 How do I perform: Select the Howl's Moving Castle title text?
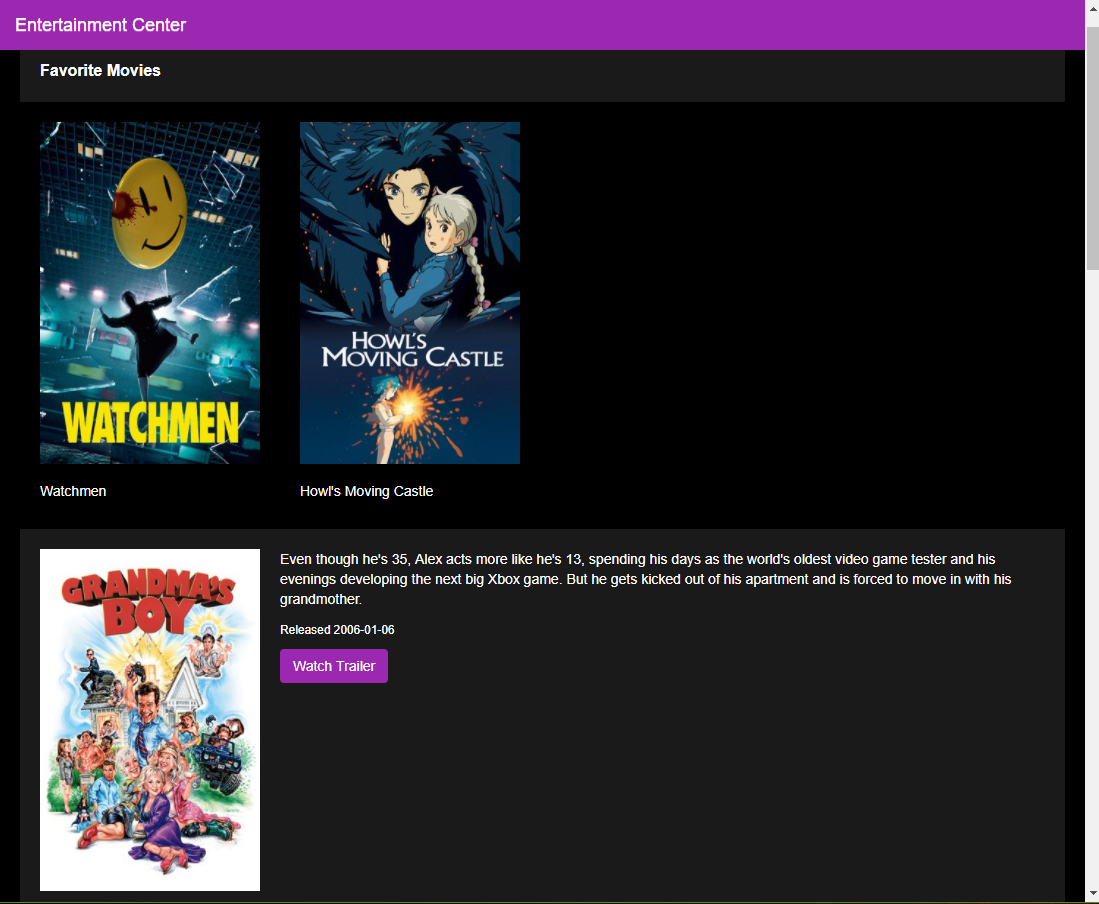[367, 491]
